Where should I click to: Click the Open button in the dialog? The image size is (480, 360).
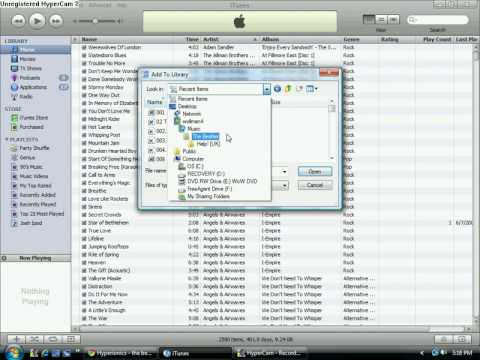click(315, 172)
